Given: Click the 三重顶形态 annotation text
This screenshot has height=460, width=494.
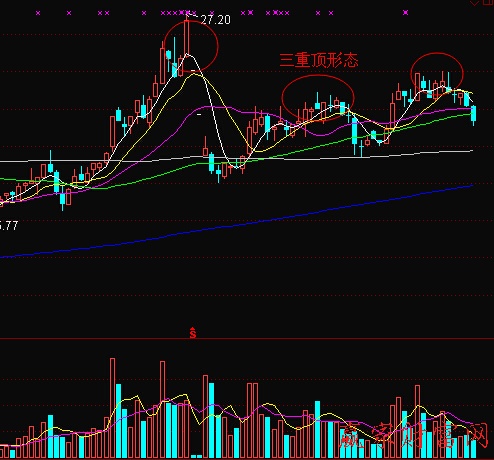Looking at the screenshot, I should 318,60.
